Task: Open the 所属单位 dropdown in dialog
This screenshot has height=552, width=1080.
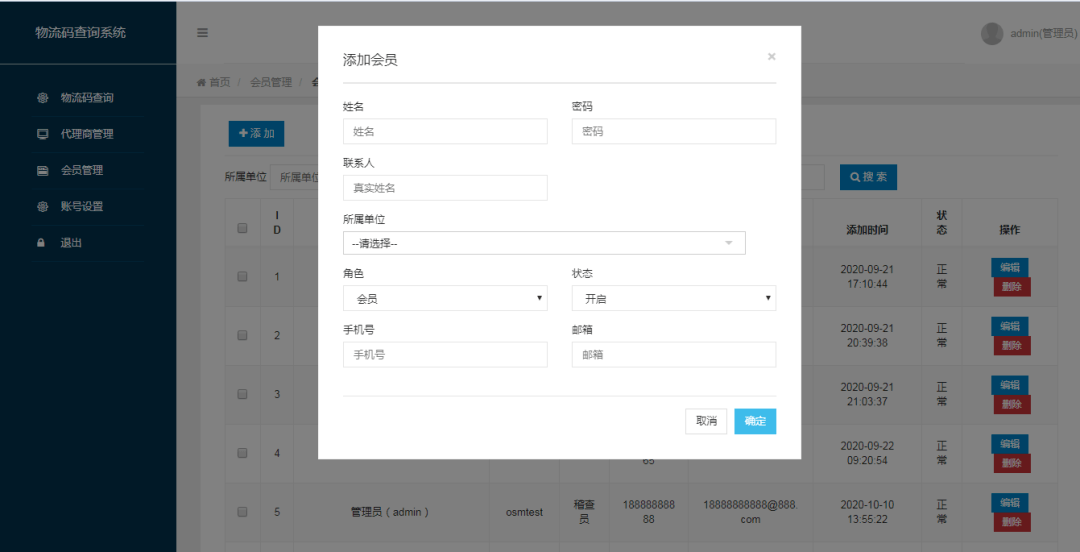Action: coord(543,243)
